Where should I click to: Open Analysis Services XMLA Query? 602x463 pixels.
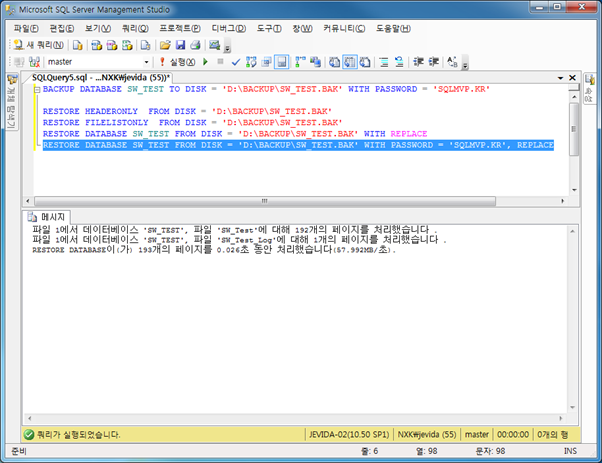point(127,45)
